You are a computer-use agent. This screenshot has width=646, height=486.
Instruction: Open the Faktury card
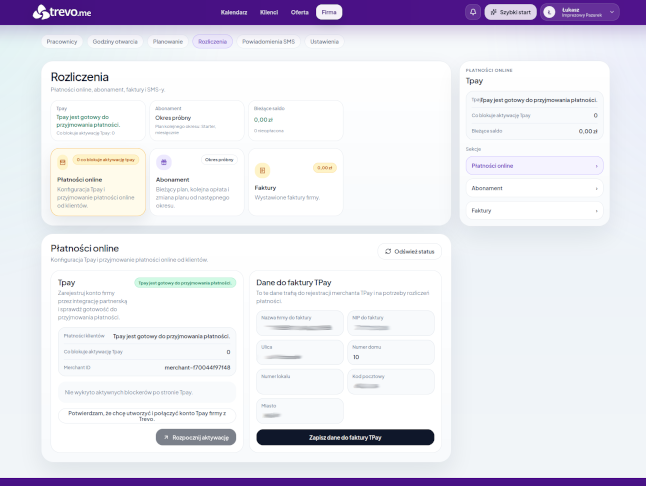296,182
